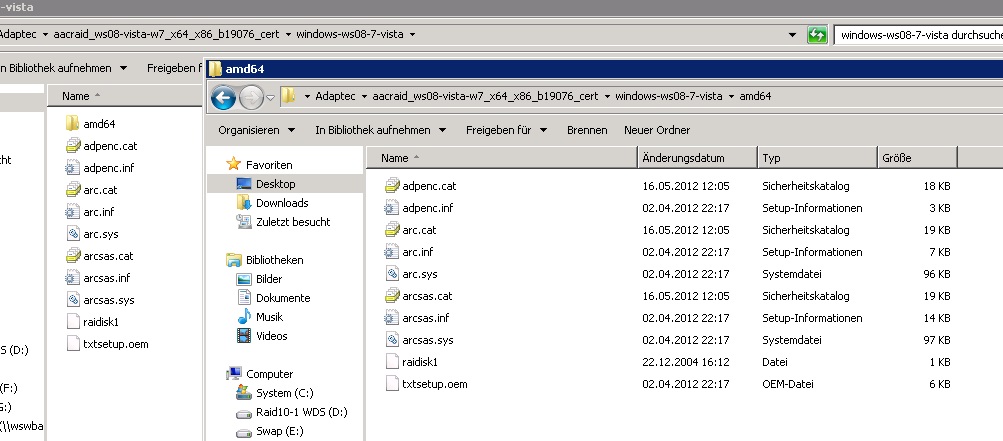1003x441 pixels.
Task: Click the Computer icon in sidebar
Action: point(234,374)
